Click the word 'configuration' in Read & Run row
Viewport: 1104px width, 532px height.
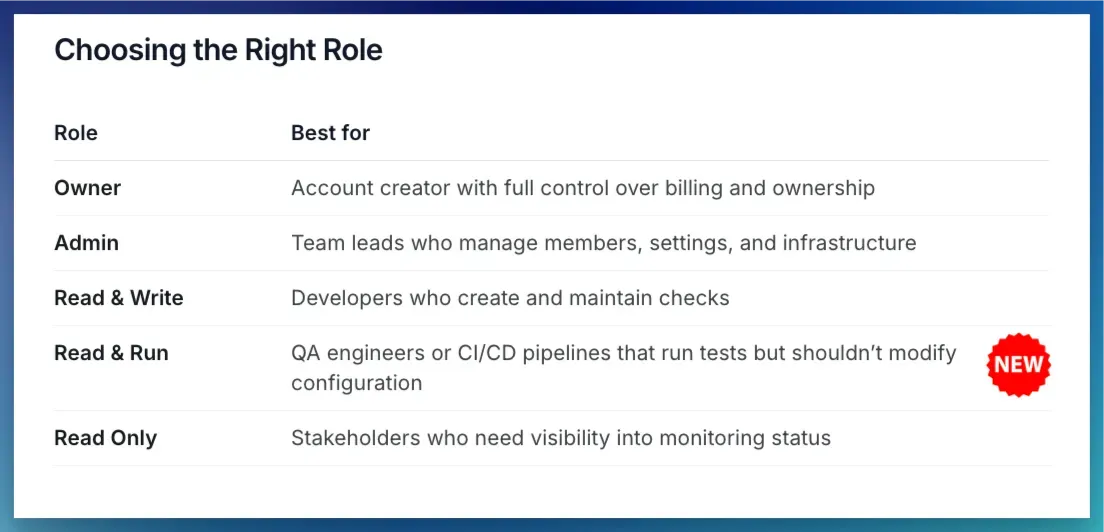pyautogui.click(x=356, y=383)
